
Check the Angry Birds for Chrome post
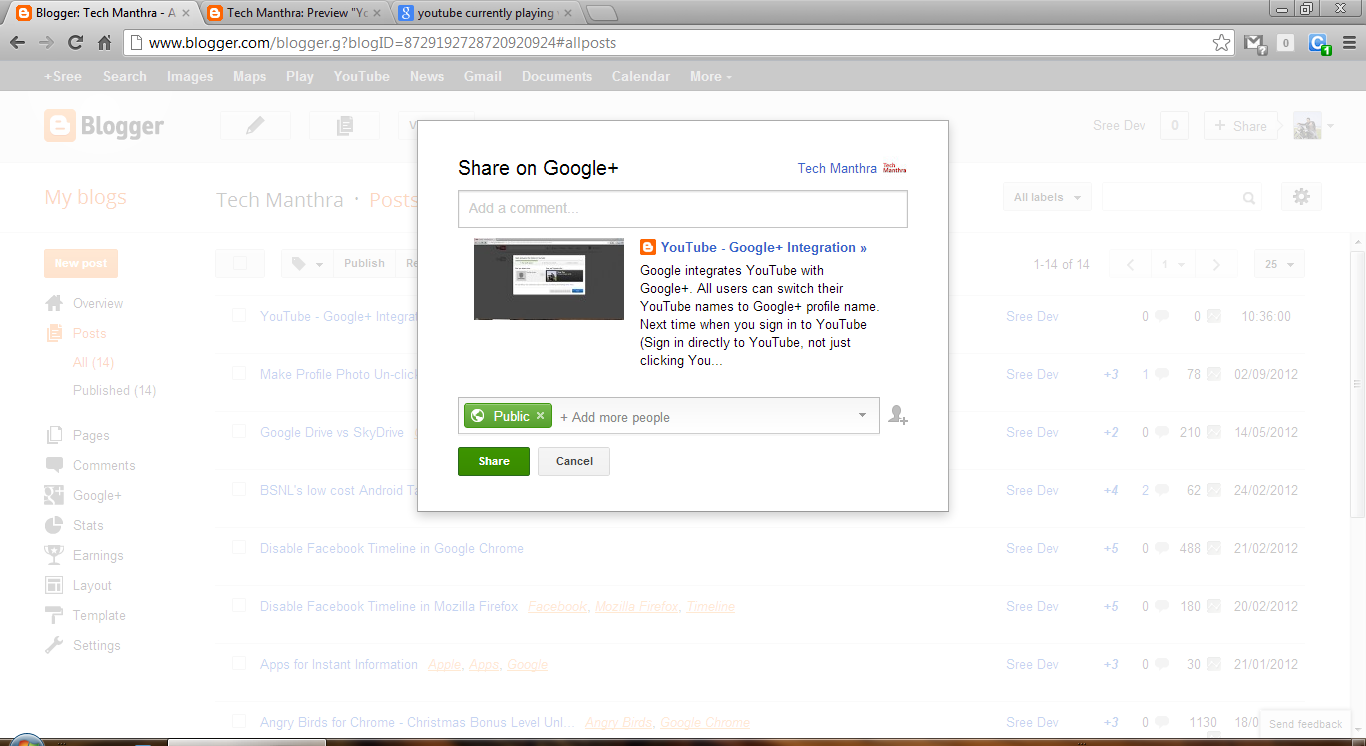239,721
